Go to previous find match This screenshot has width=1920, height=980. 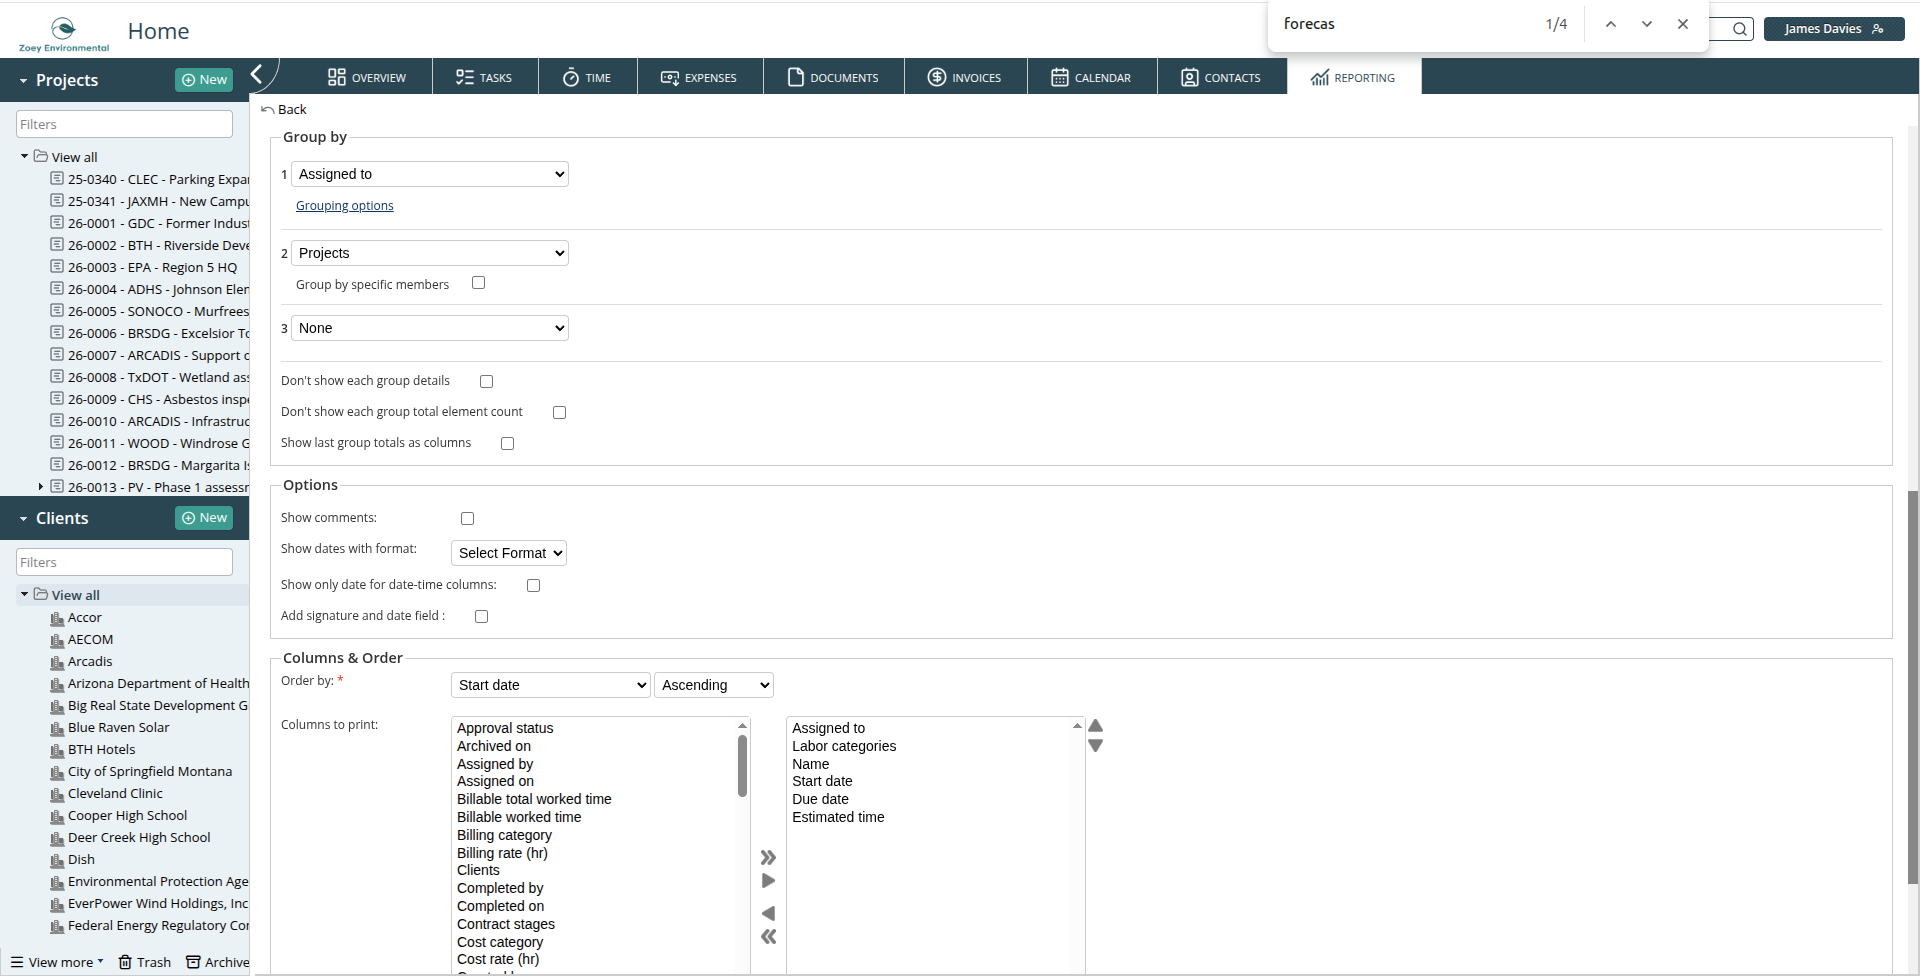(1611, 24)
